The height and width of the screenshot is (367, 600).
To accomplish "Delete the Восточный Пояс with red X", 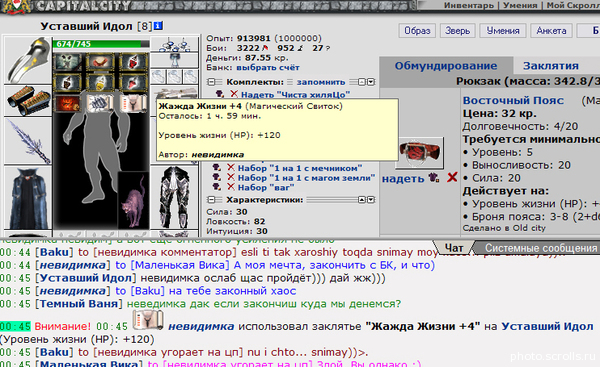I will [452, 178].
